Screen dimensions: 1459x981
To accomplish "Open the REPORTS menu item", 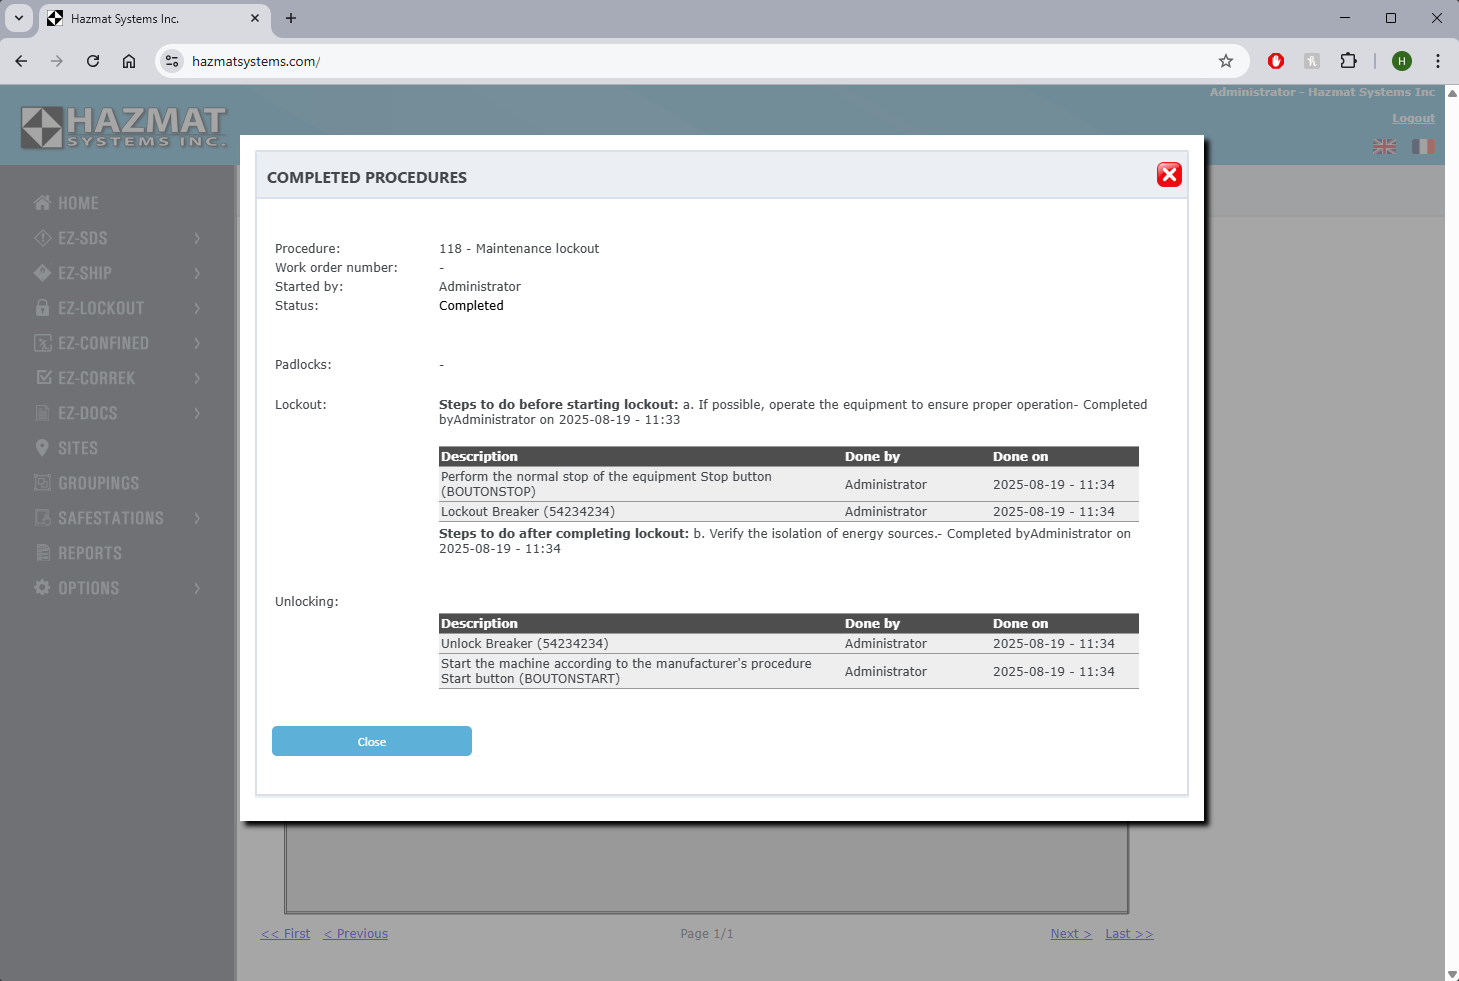I will [x=89, y=553].
